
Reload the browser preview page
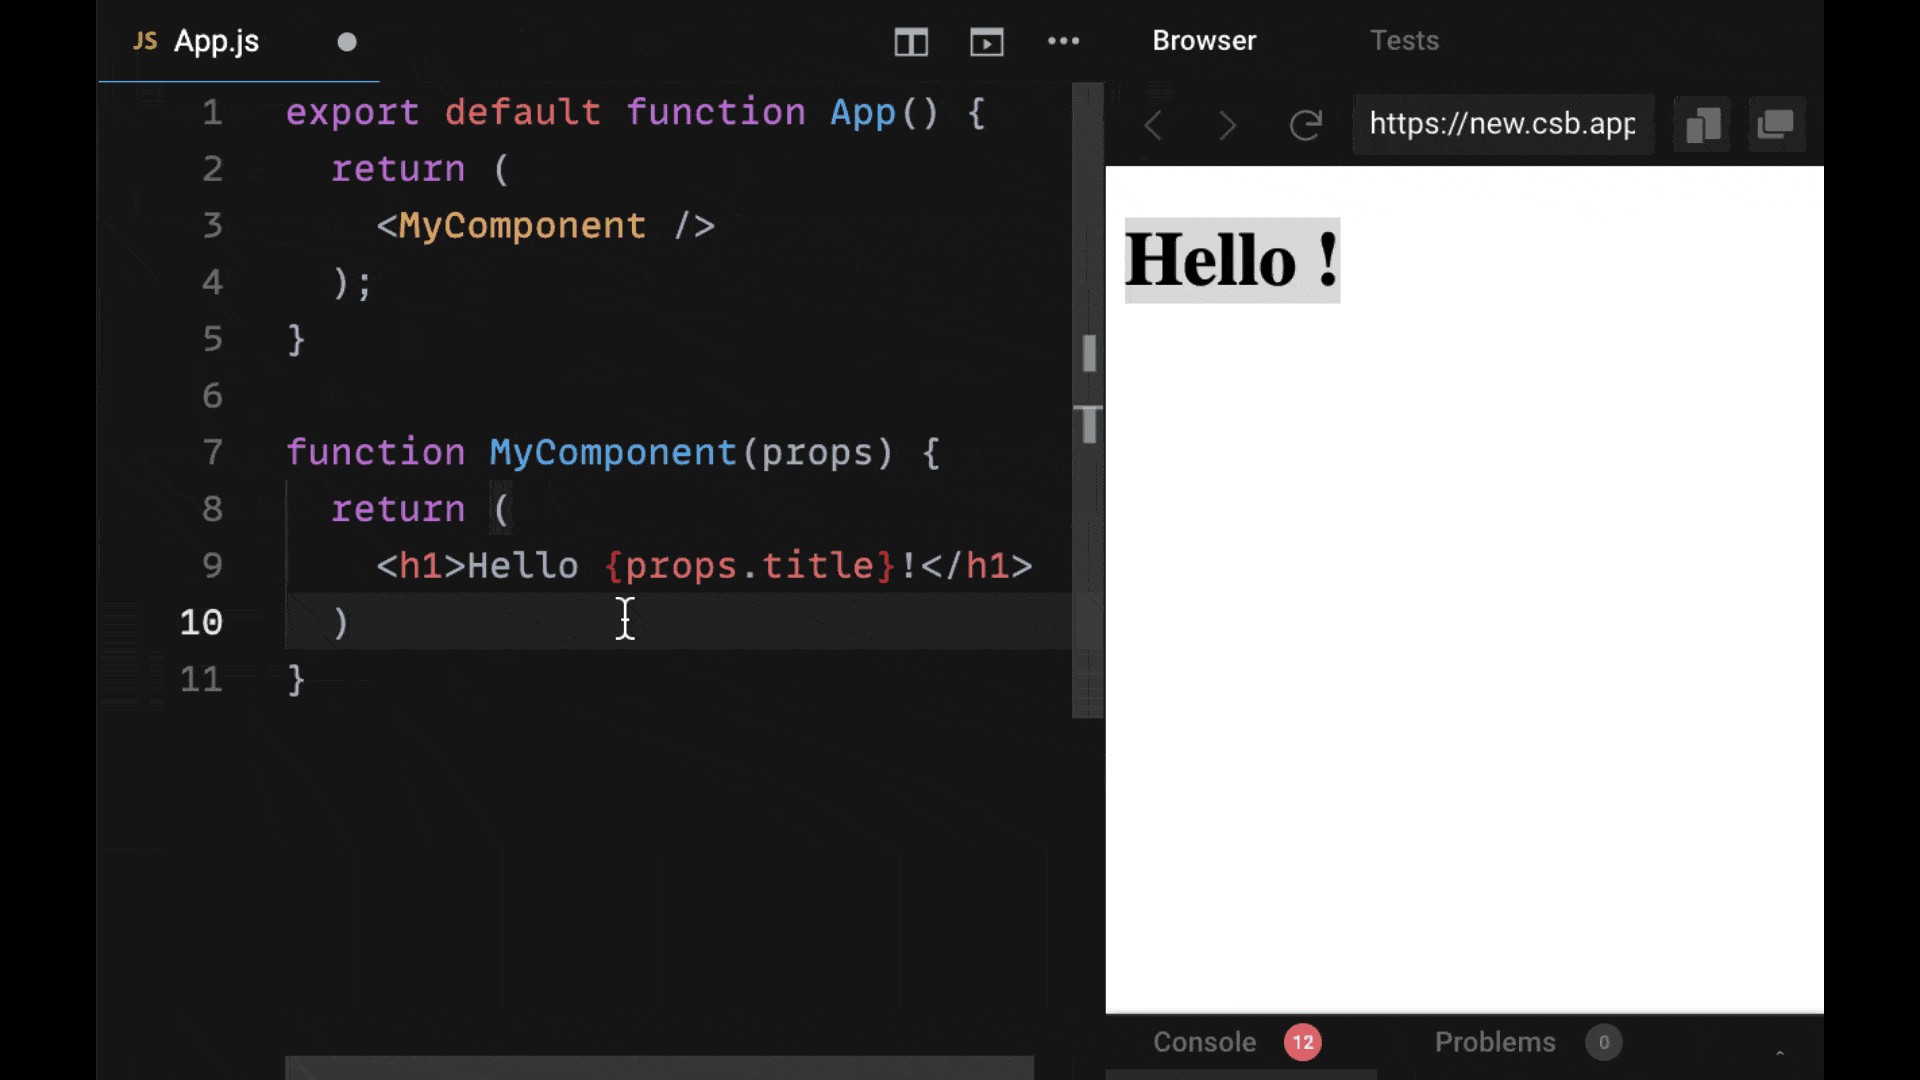pyautogui.click(x=1306, y=124)
